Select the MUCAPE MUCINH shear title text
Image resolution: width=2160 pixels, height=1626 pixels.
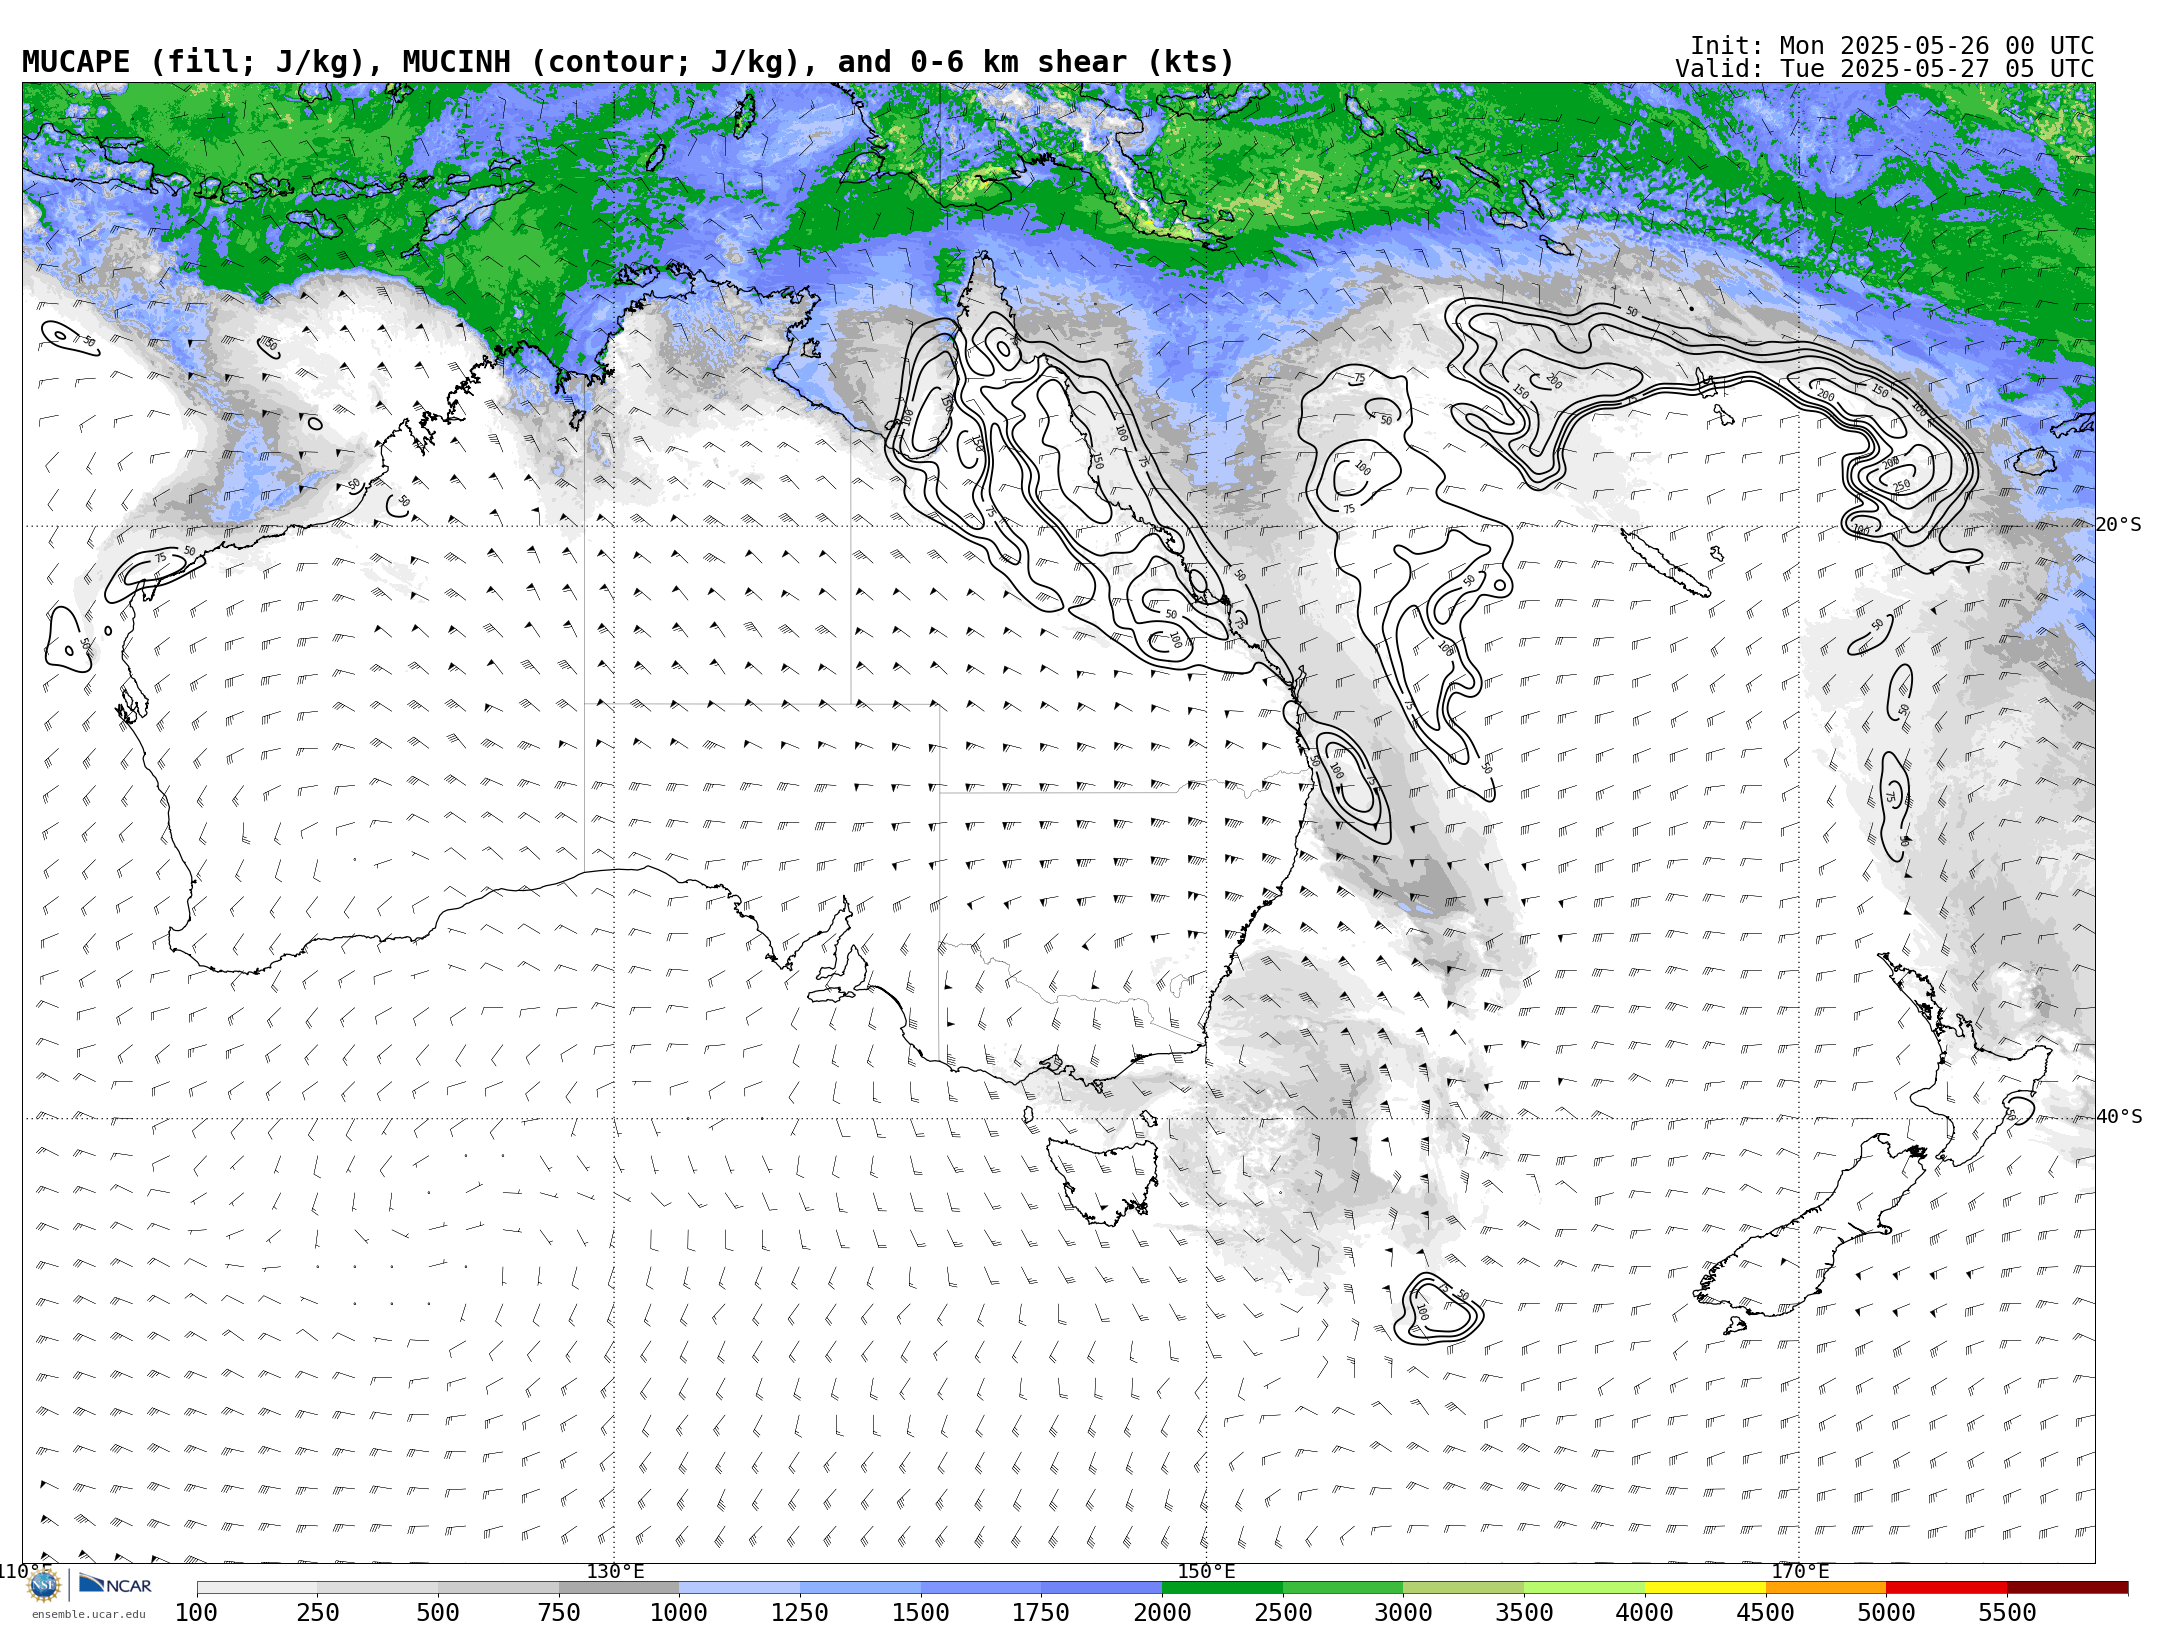(628, 62)
